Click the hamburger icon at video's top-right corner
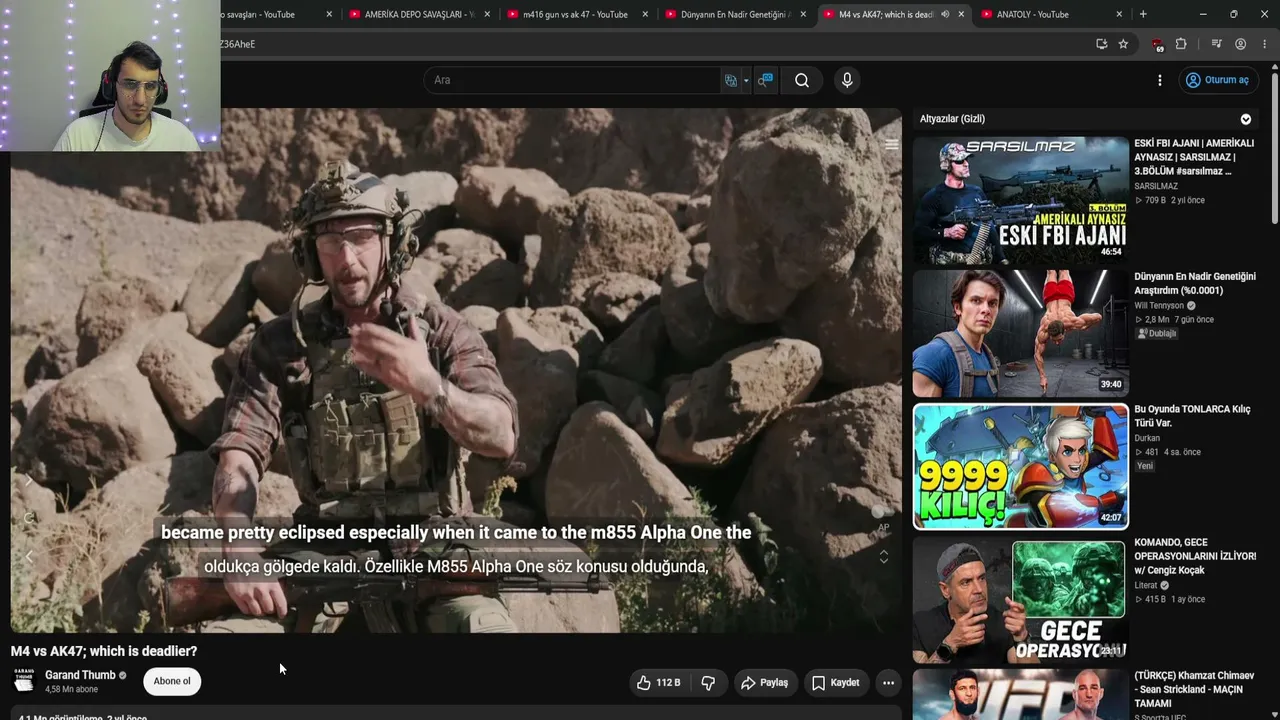 pyautogui.click(x=891, y=144)
